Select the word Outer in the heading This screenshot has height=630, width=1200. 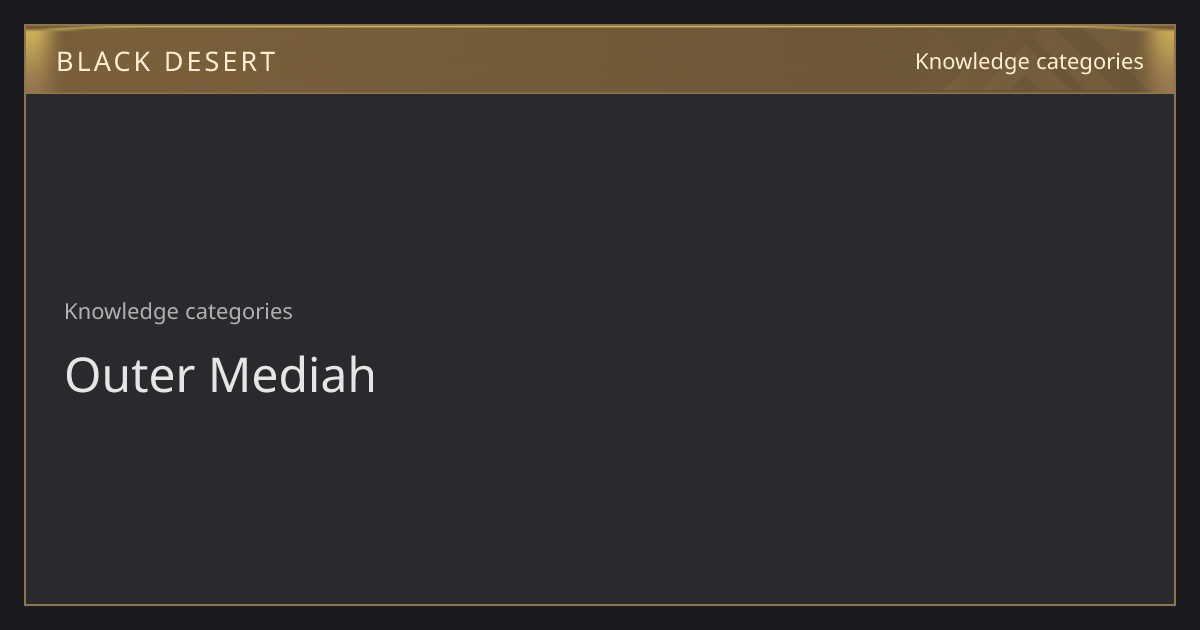(130, 375)
